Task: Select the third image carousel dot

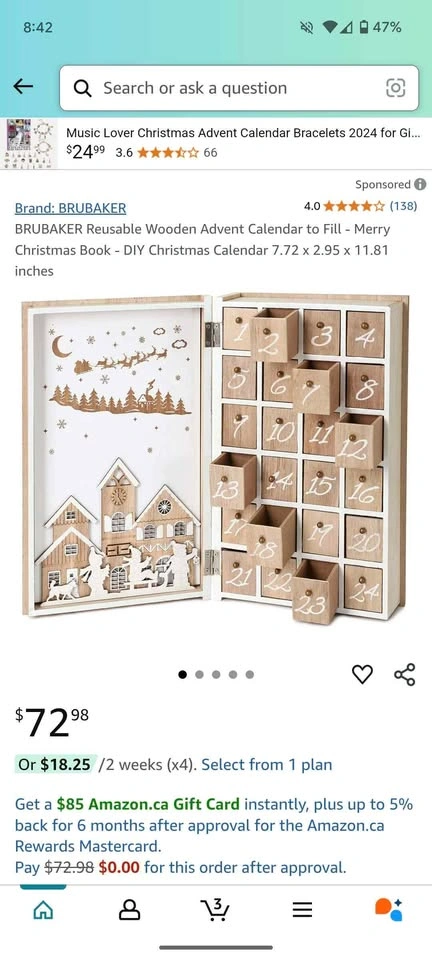Action: pos(216,675)
